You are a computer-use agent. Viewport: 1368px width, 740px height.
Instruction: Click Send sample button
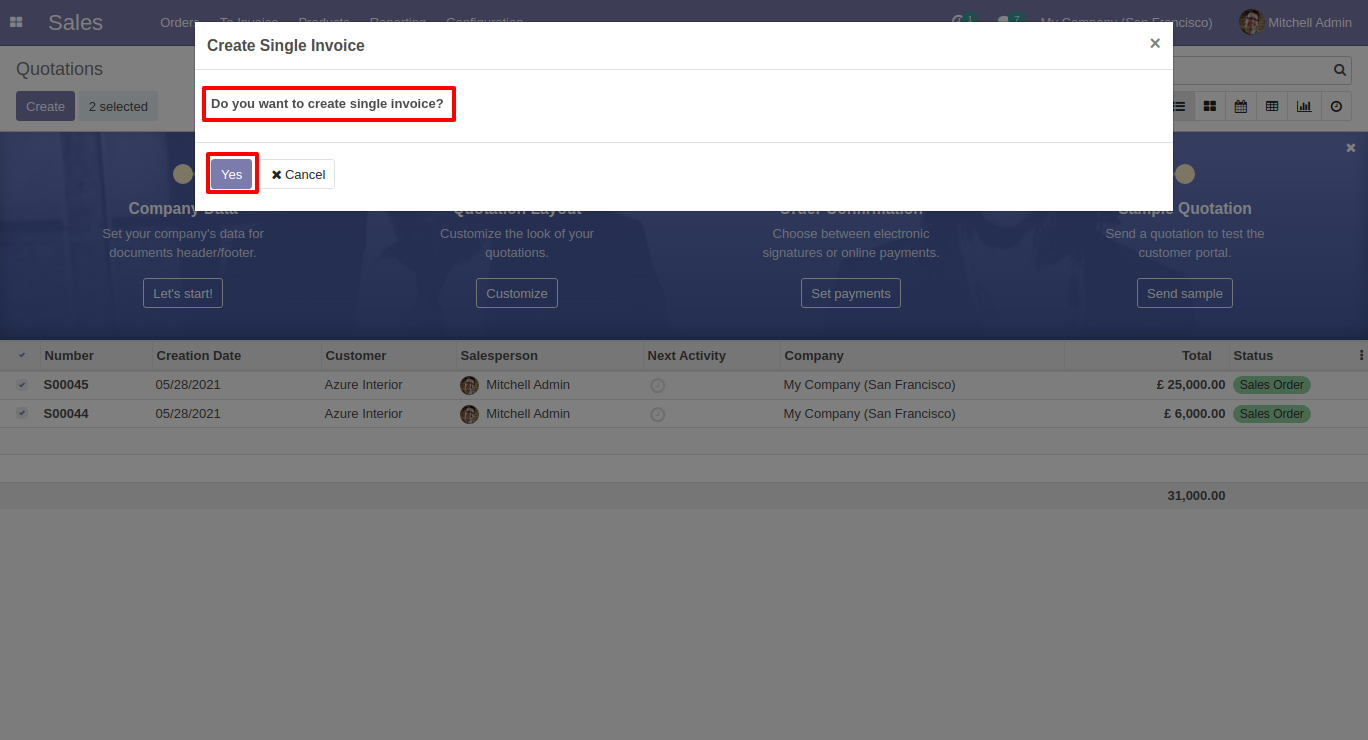[x=1185, y=293]
